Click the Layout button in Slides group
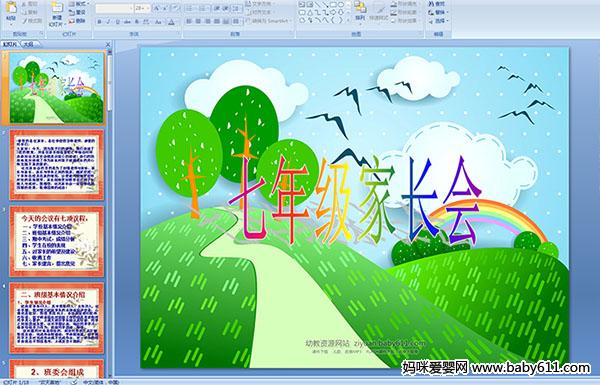 coord(78,4)
